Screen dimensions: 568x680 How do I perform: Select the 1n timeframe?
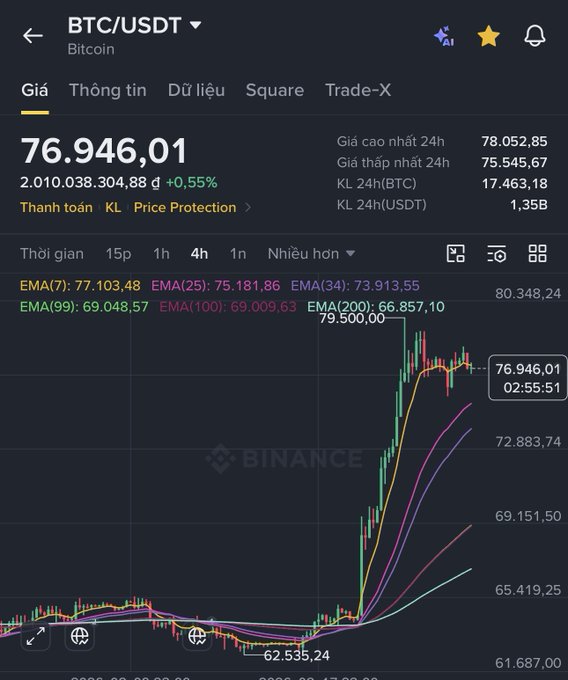(x=238, y=254)
